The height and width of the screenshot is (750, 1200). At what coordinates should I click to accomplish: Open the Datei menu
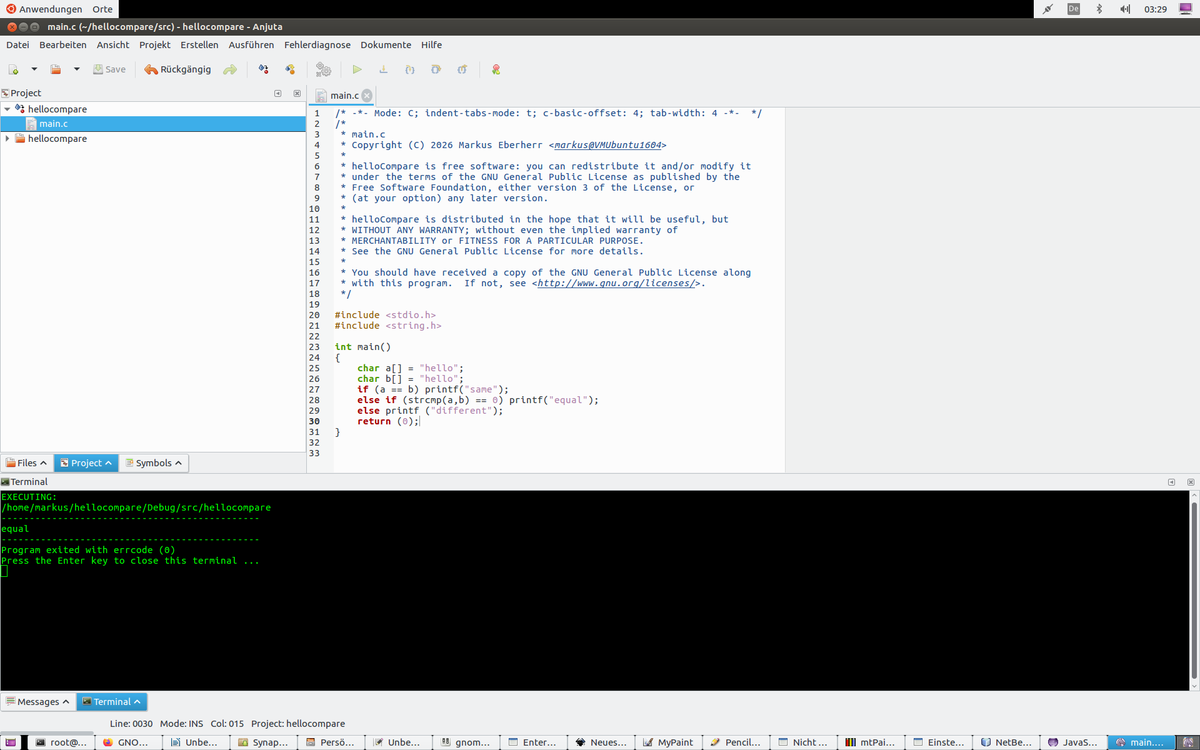click(x=18, y=45)
